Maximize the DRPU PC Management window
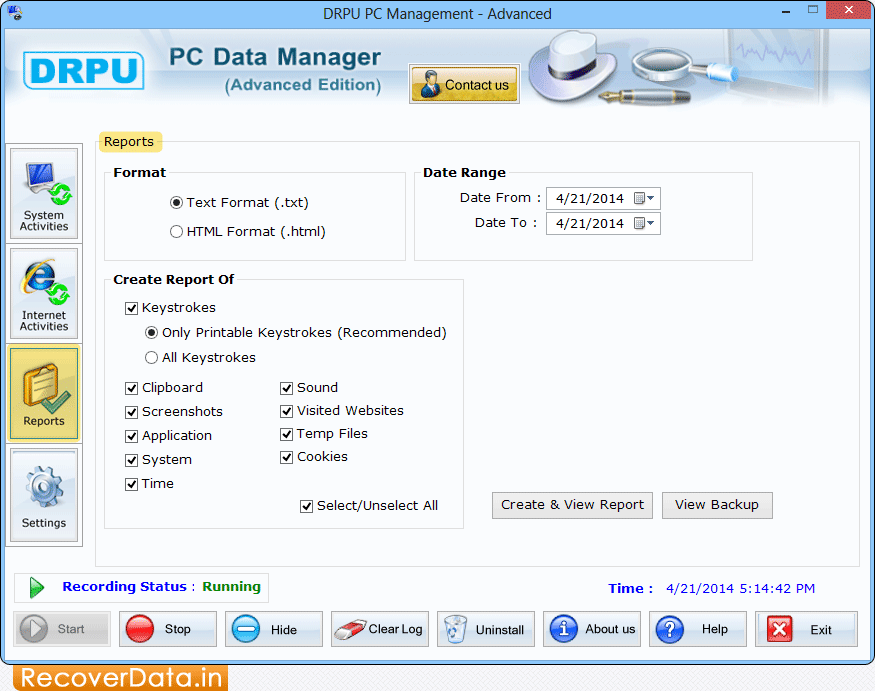 (x=813, y=10)
